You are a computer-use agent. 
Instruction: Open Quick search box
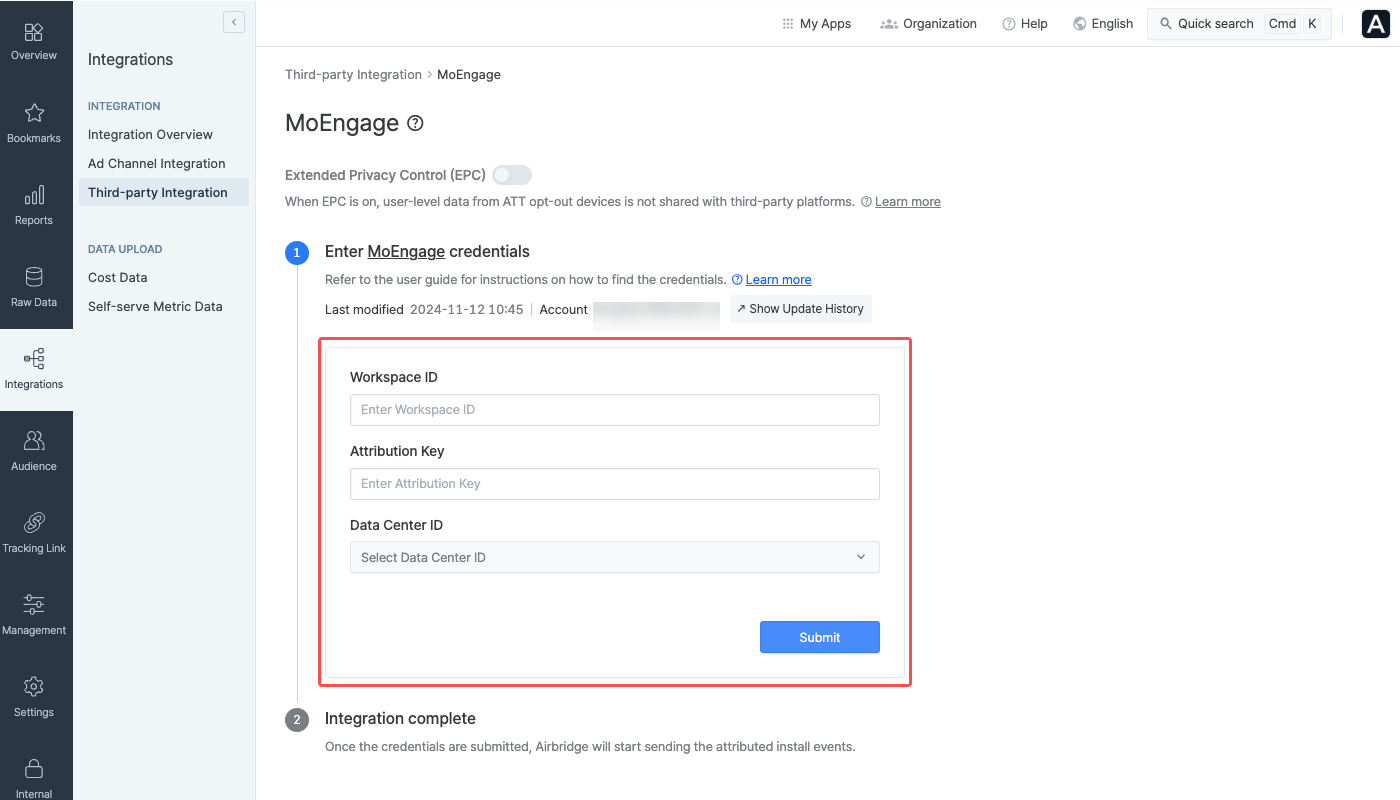(x=1239, y=24)
